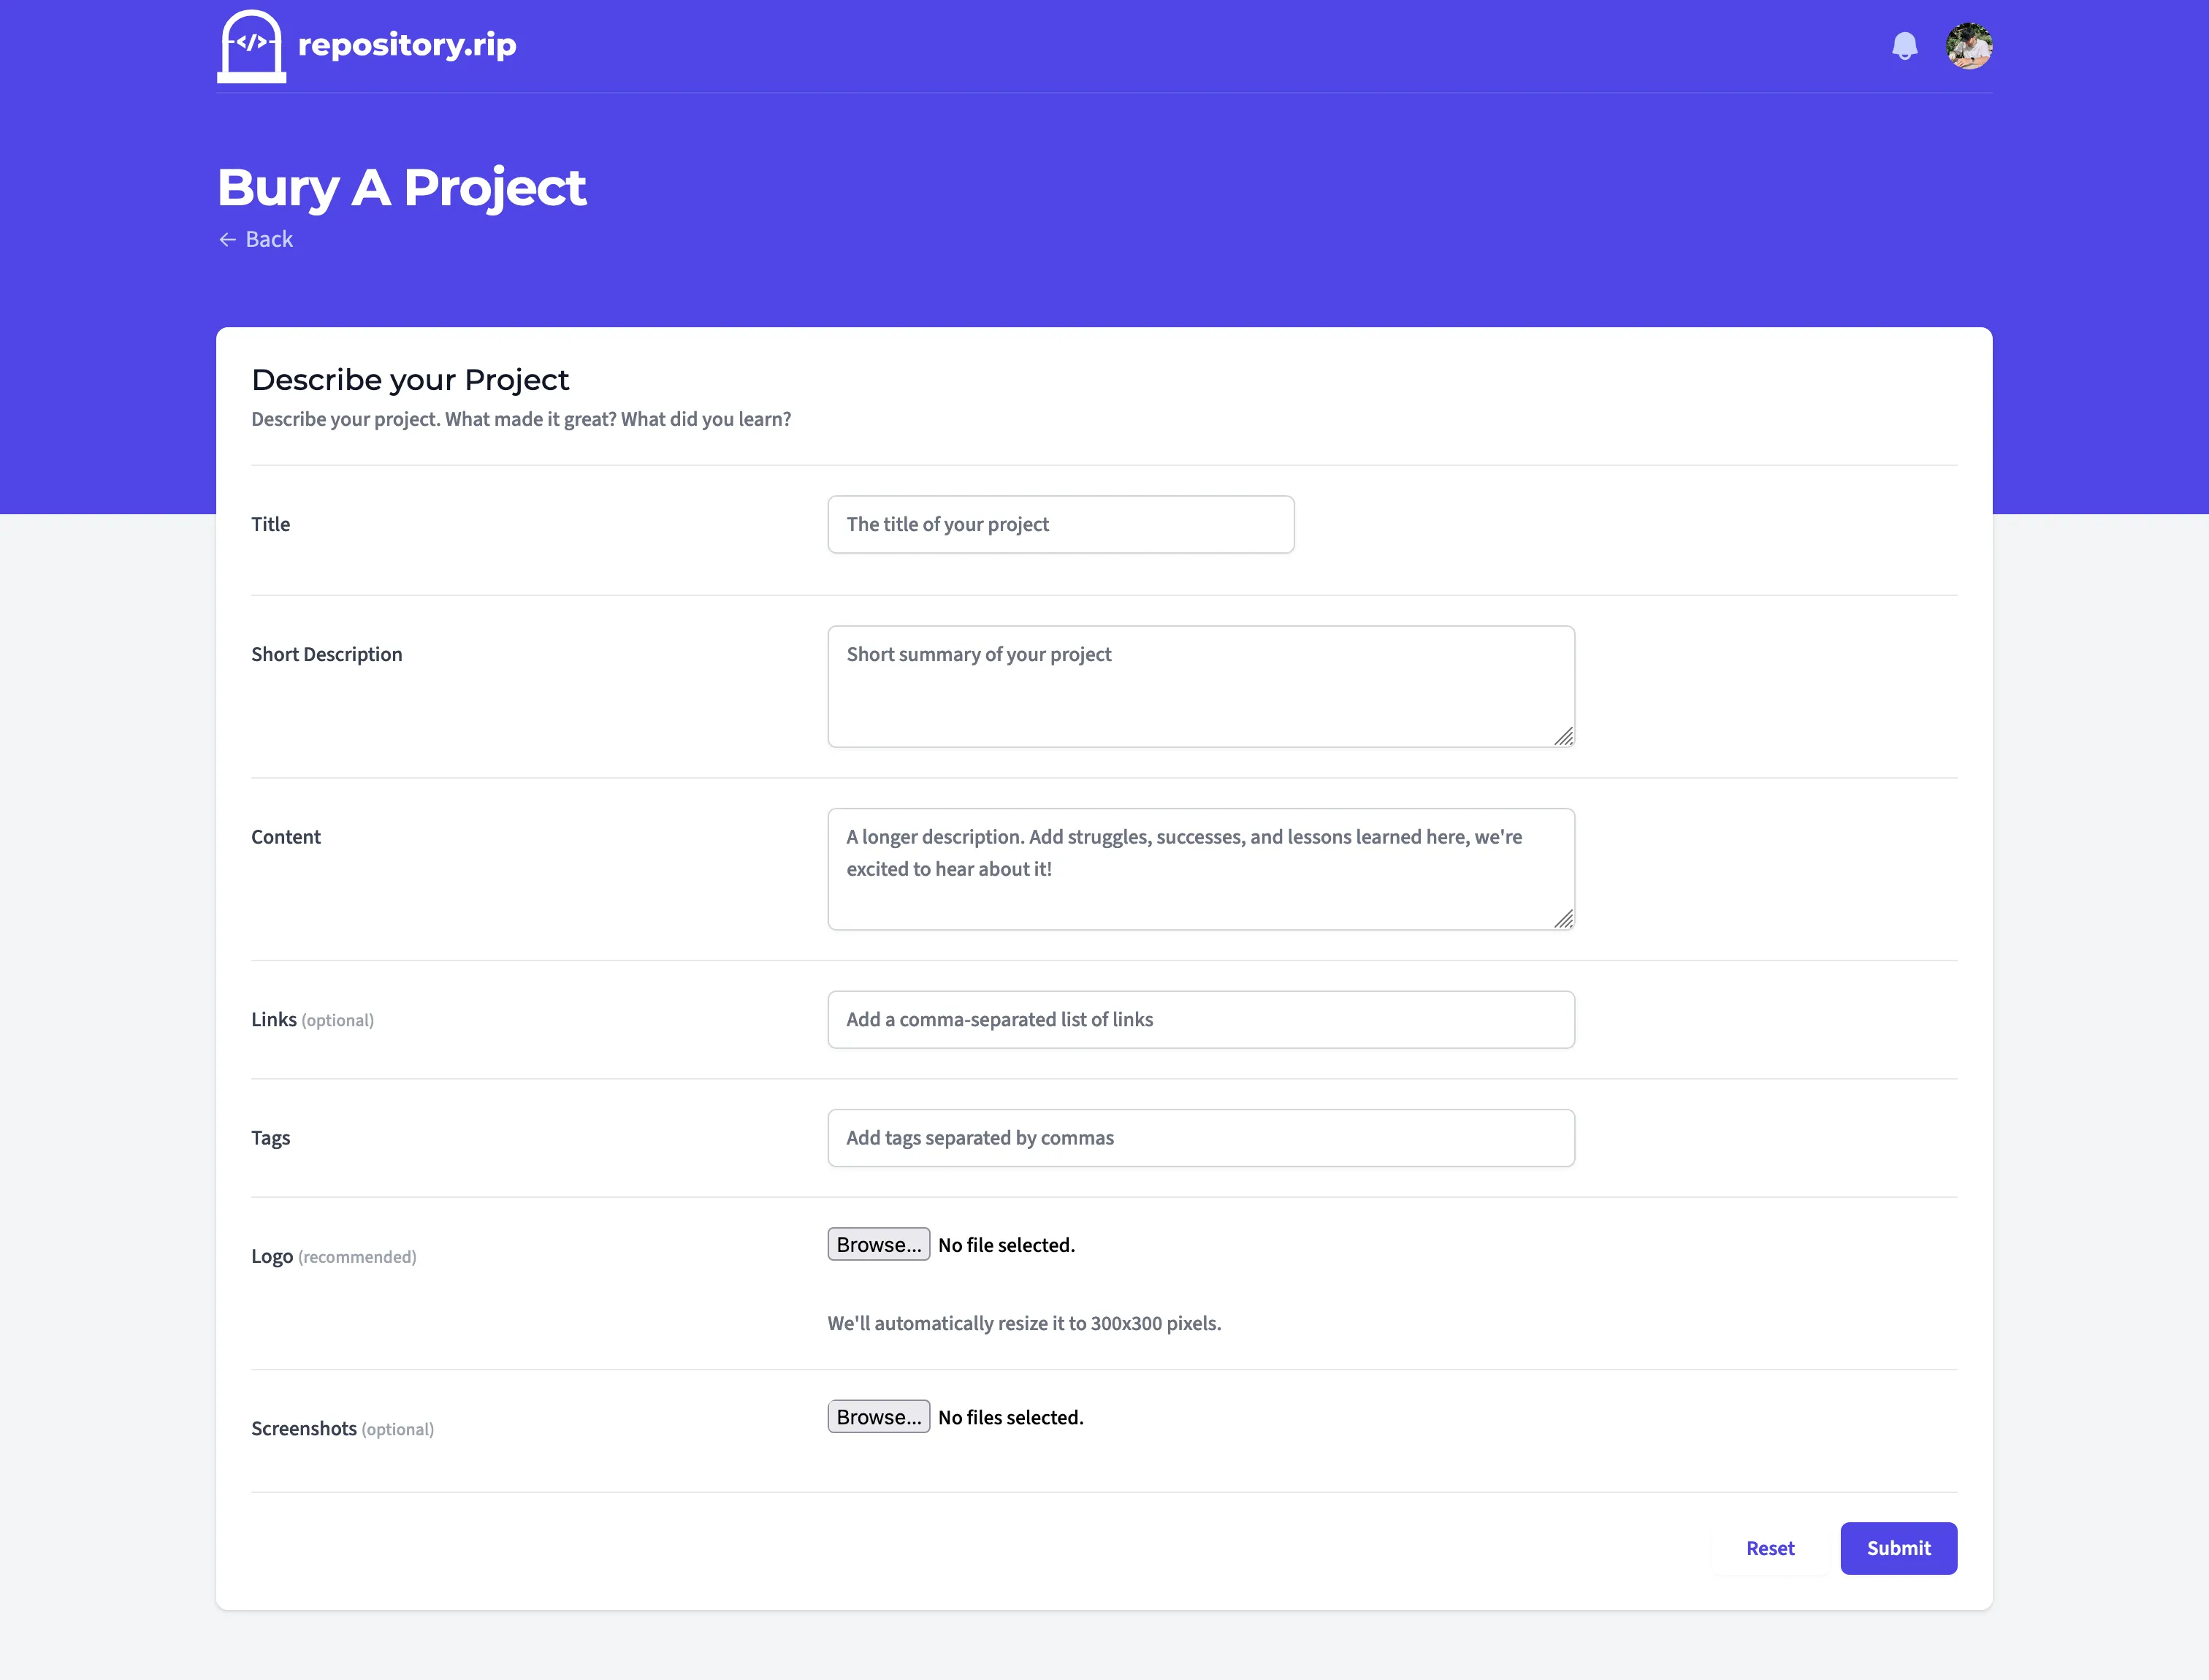
Task: Click the Describe your Project heading
Action: [410, 380]
